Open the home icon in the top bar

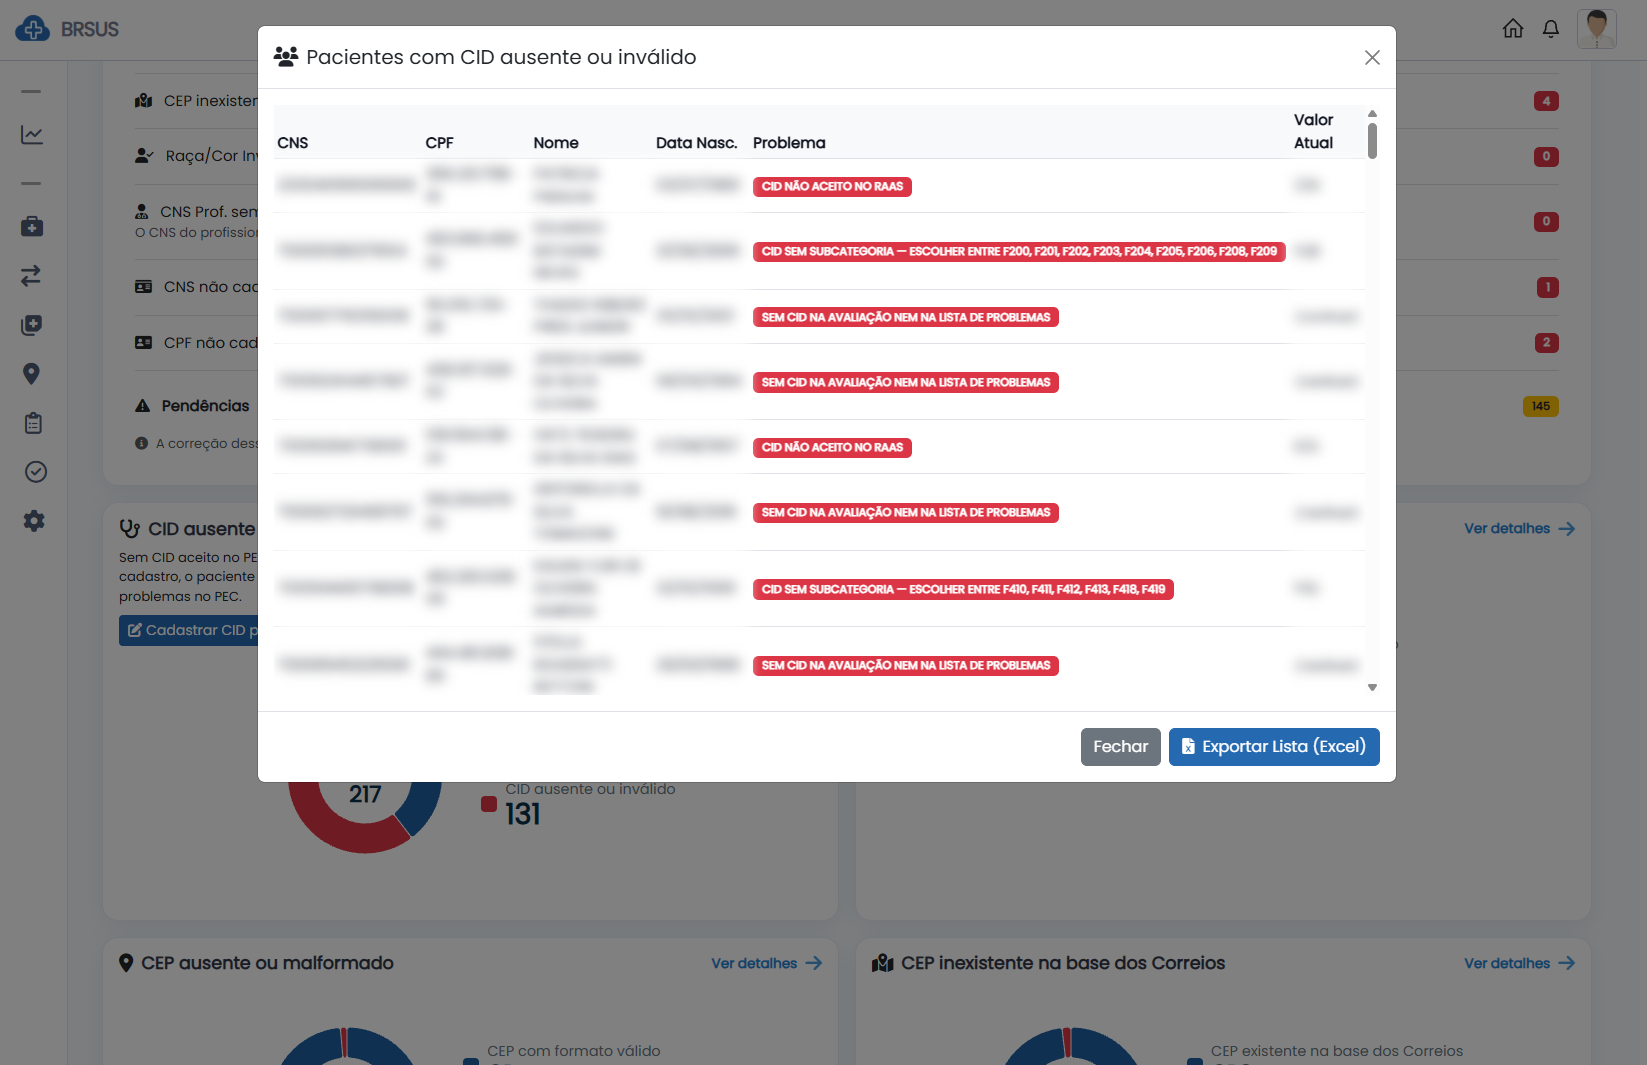[1513, 28]
